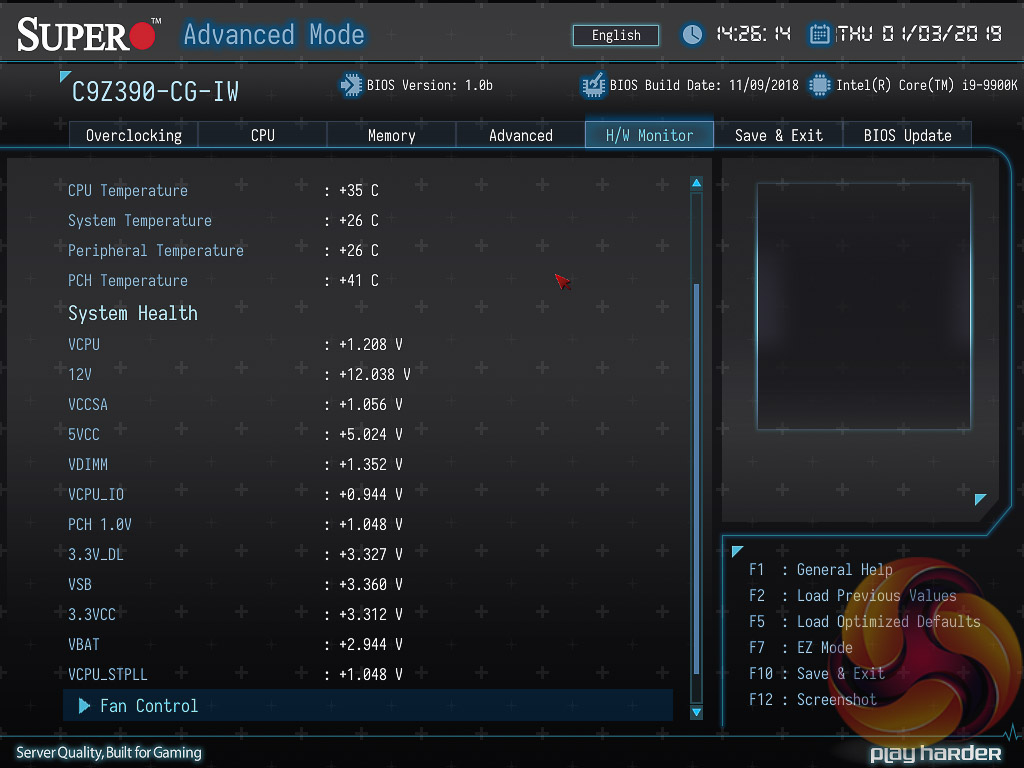The image size is (1024, 768).
Task: Click the calendar icon beside the date
Action: tap(819, 34)
